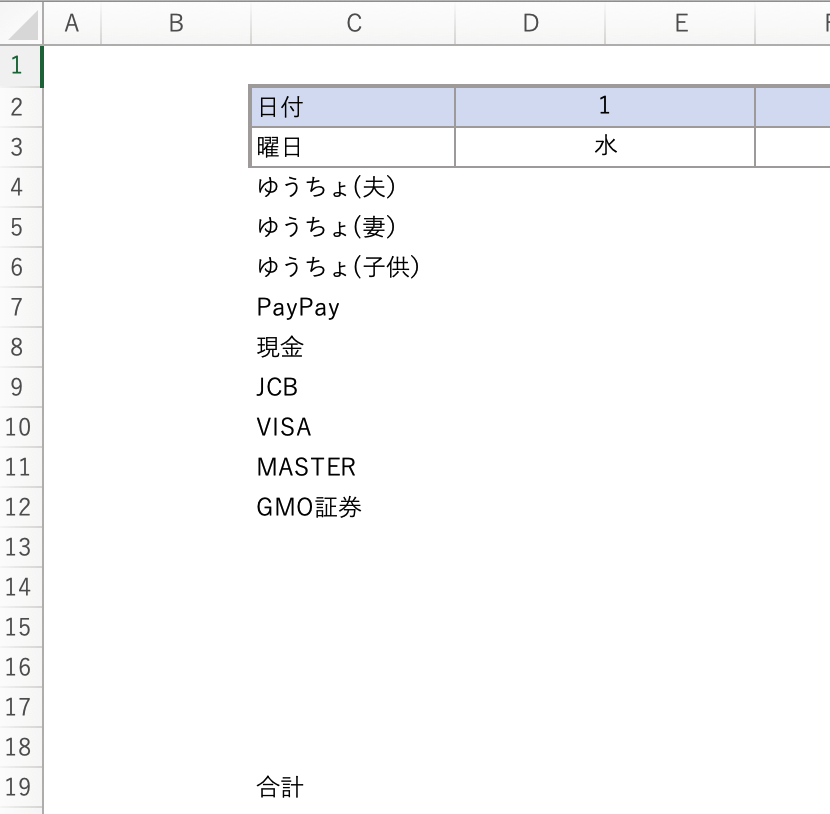Select row 19 header

coord(20,787)
